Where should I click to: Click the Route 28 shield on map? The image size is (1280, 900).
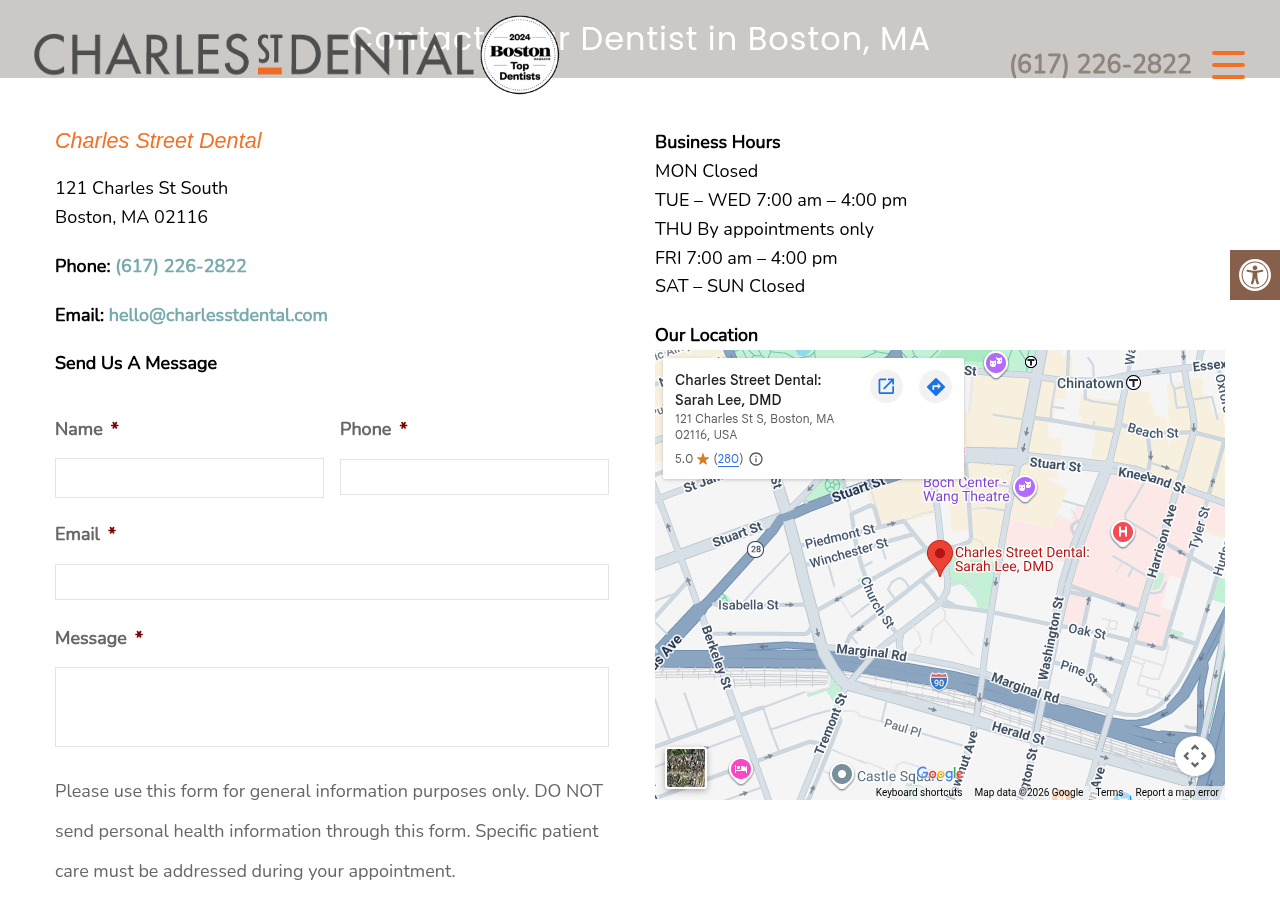(756, 549)
